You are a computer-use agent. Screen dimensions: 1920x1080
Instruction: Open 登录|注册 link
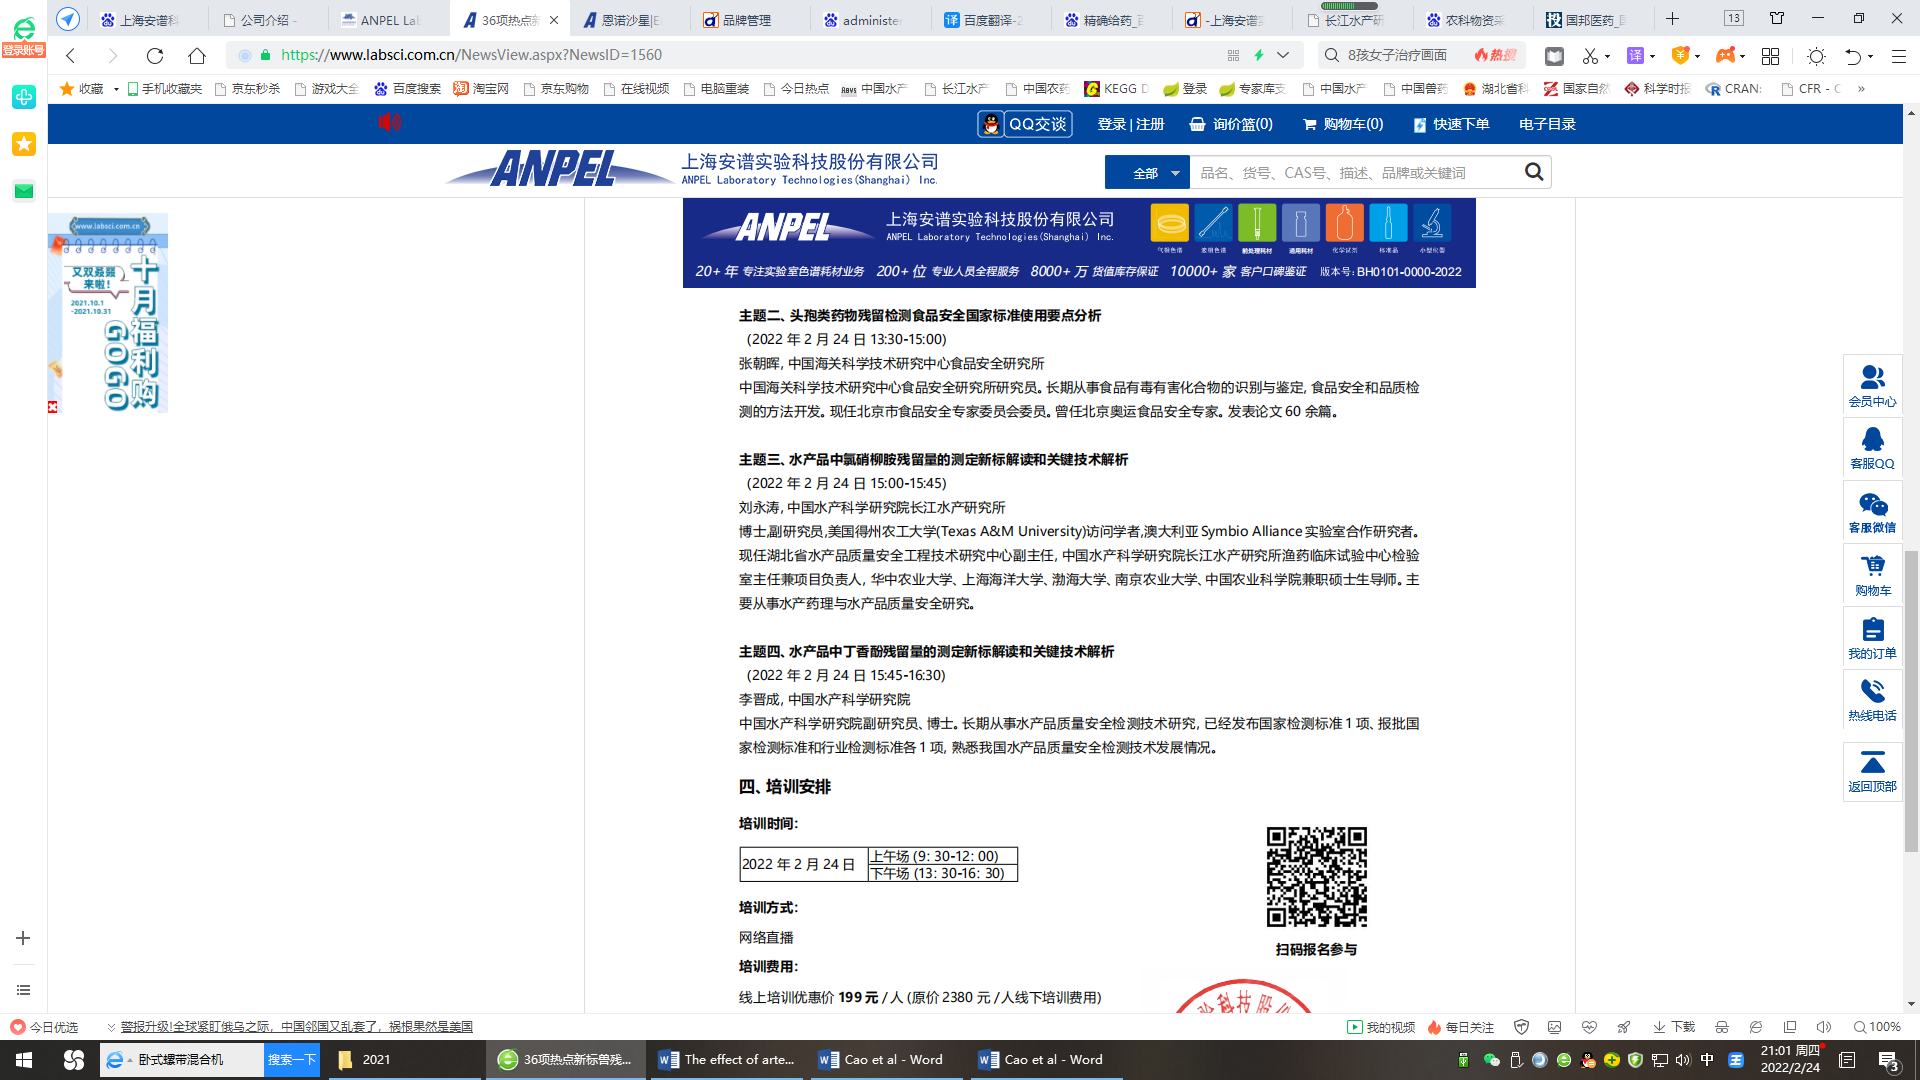1130,124
